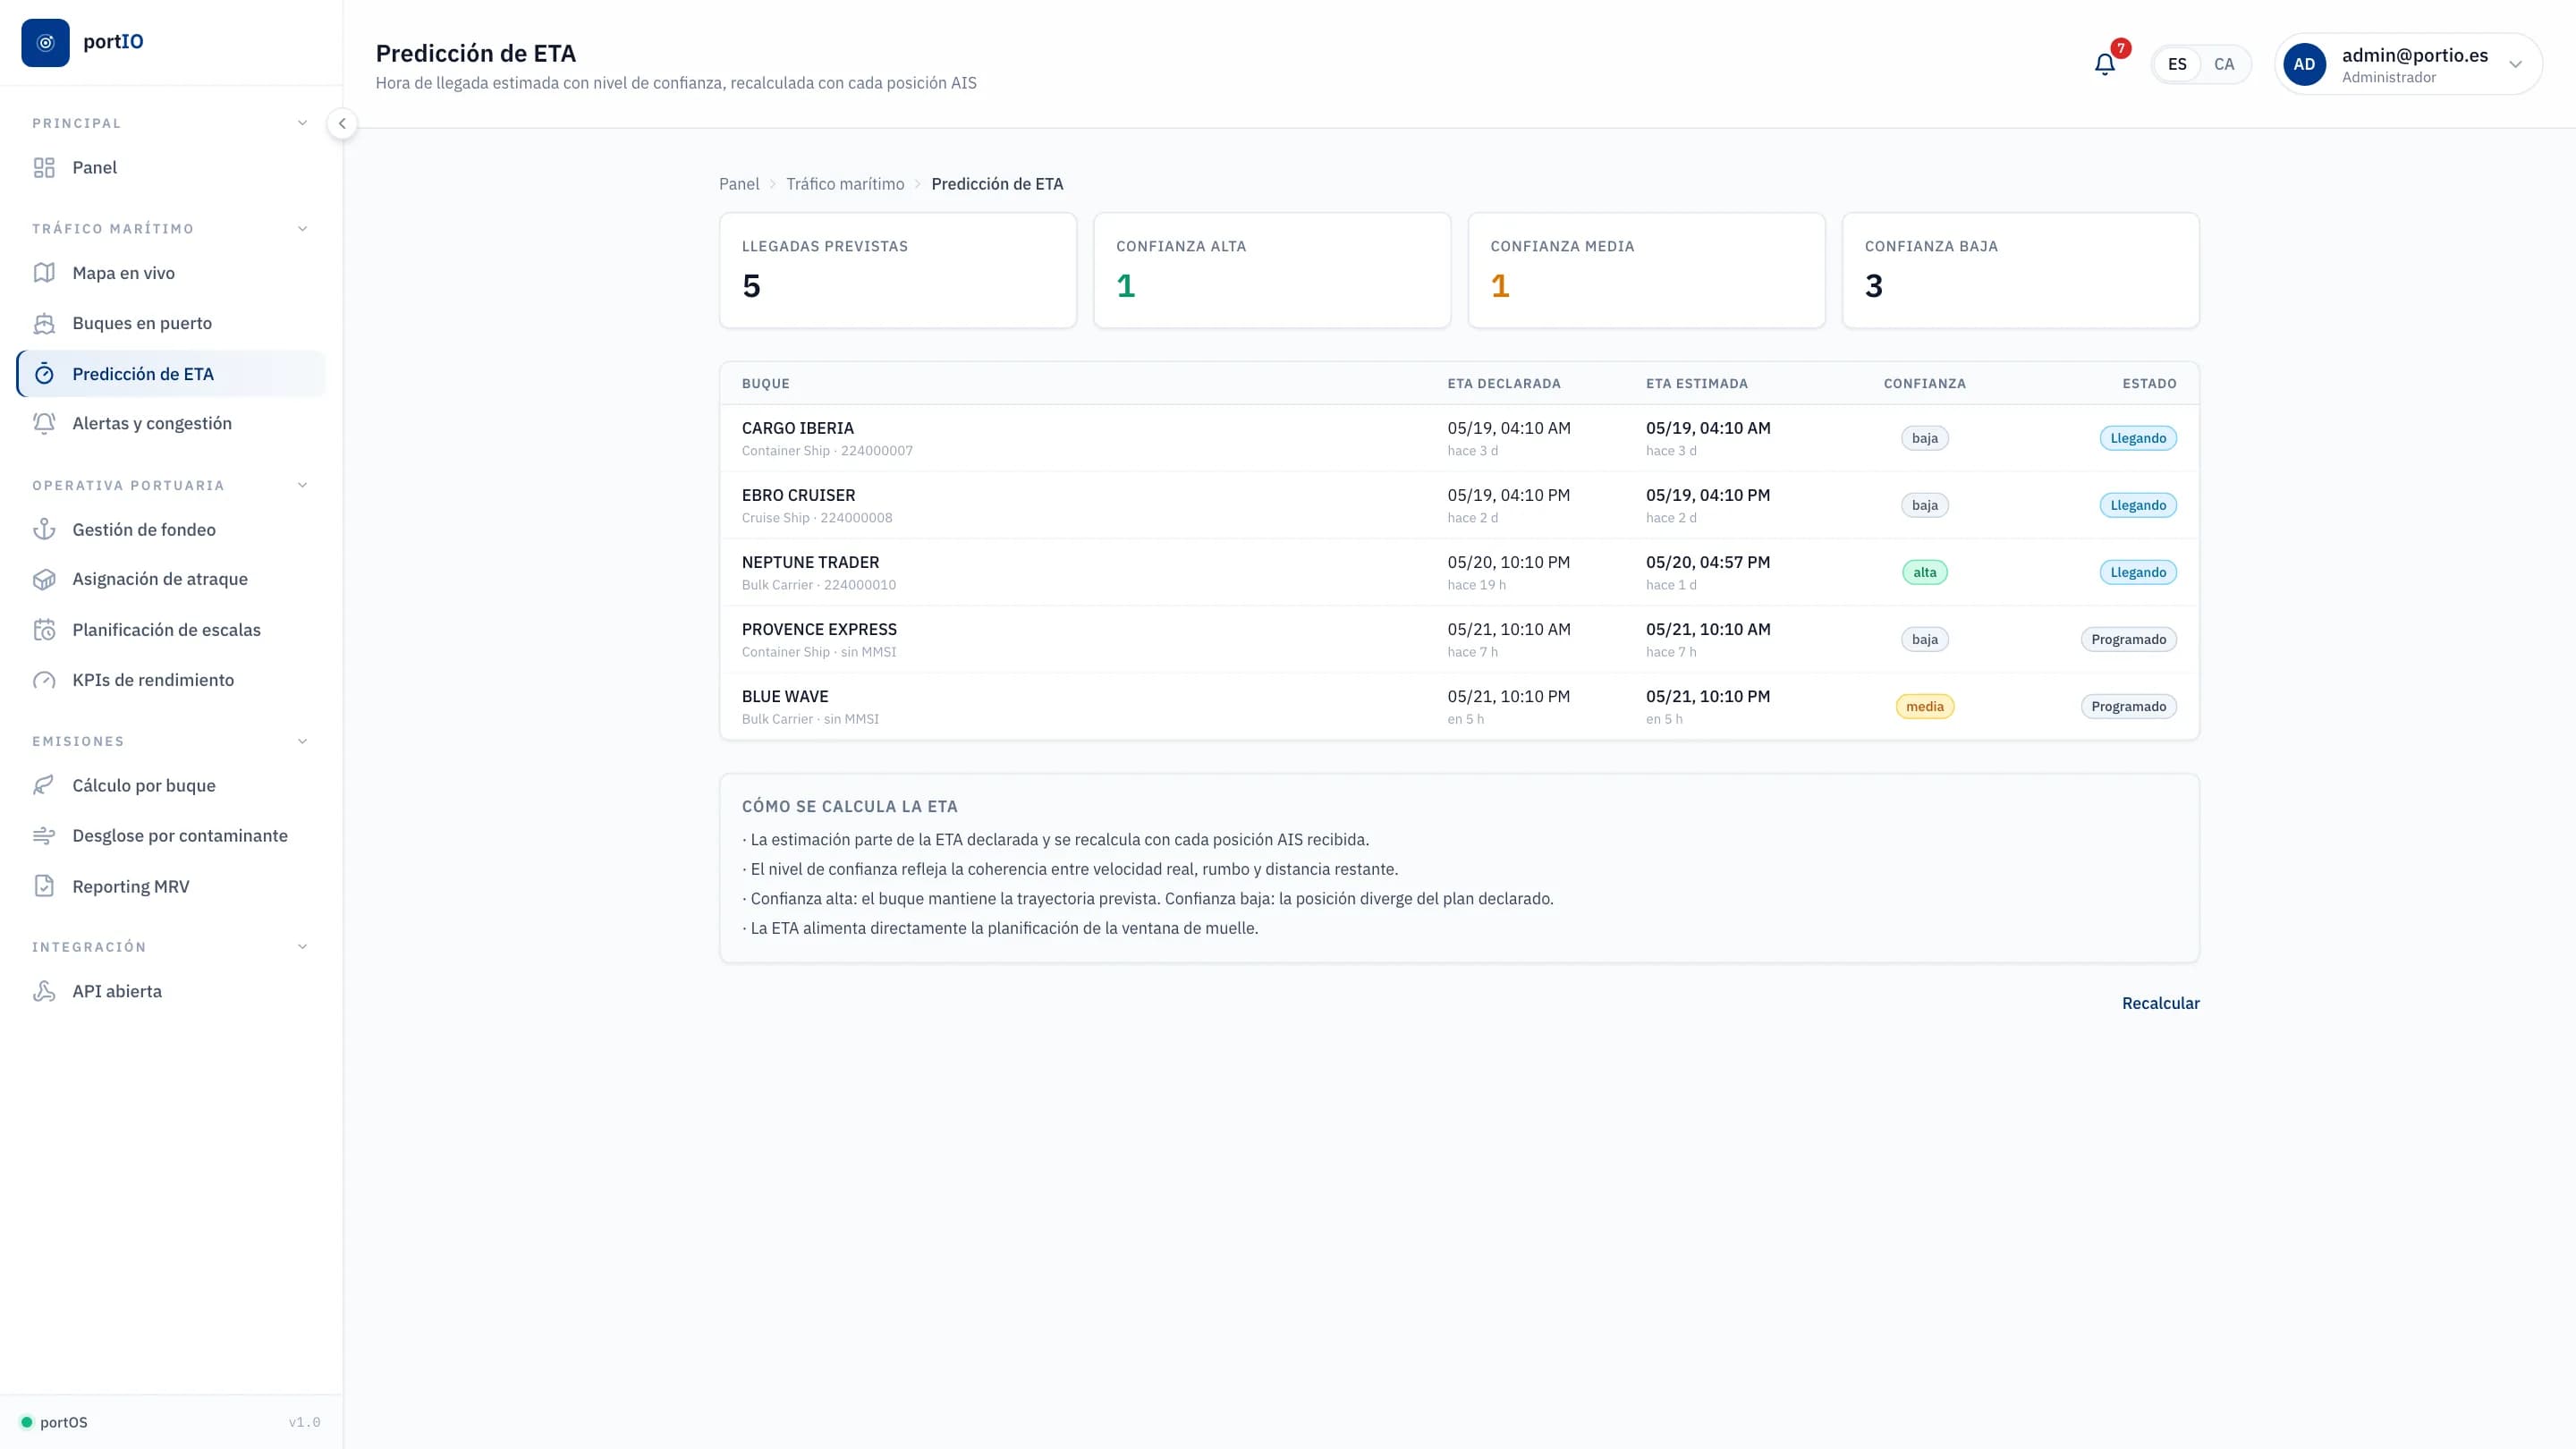Open Mapa en vivo menu item

point(171,273)
